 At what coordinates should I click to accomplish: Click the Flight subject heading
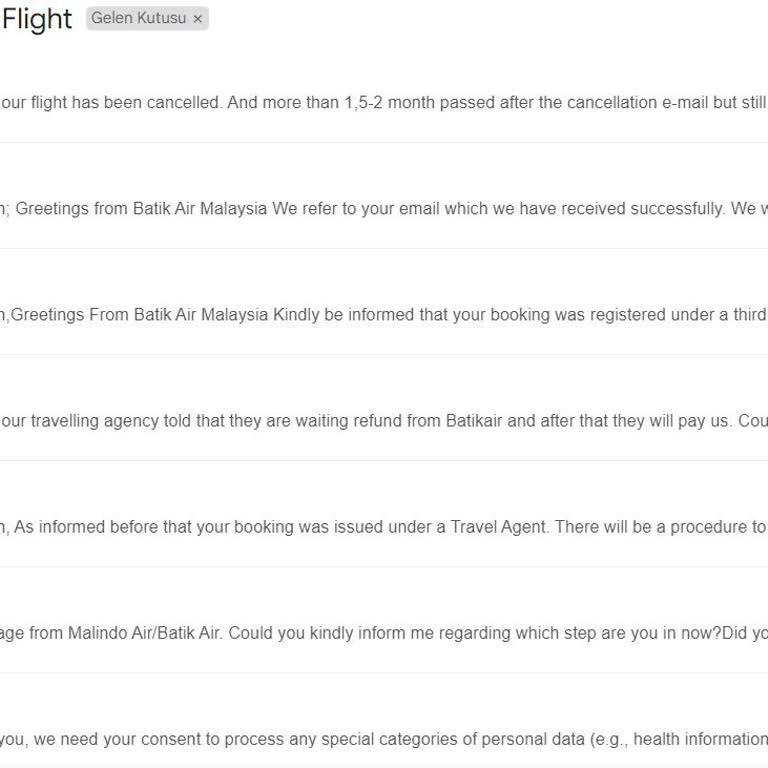[x=37, y=19]
